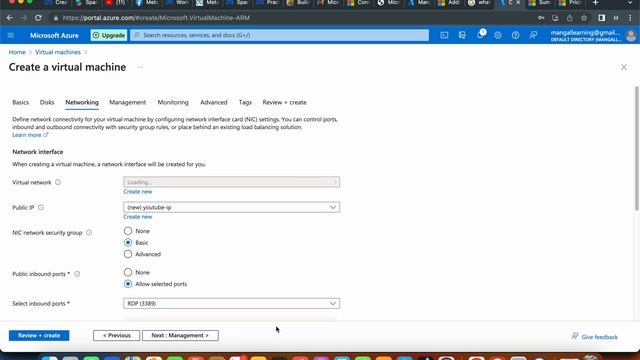The height and width of the screenshot is (360, 640).
Task: Open the Learn more link
Action: coord(30,135)
